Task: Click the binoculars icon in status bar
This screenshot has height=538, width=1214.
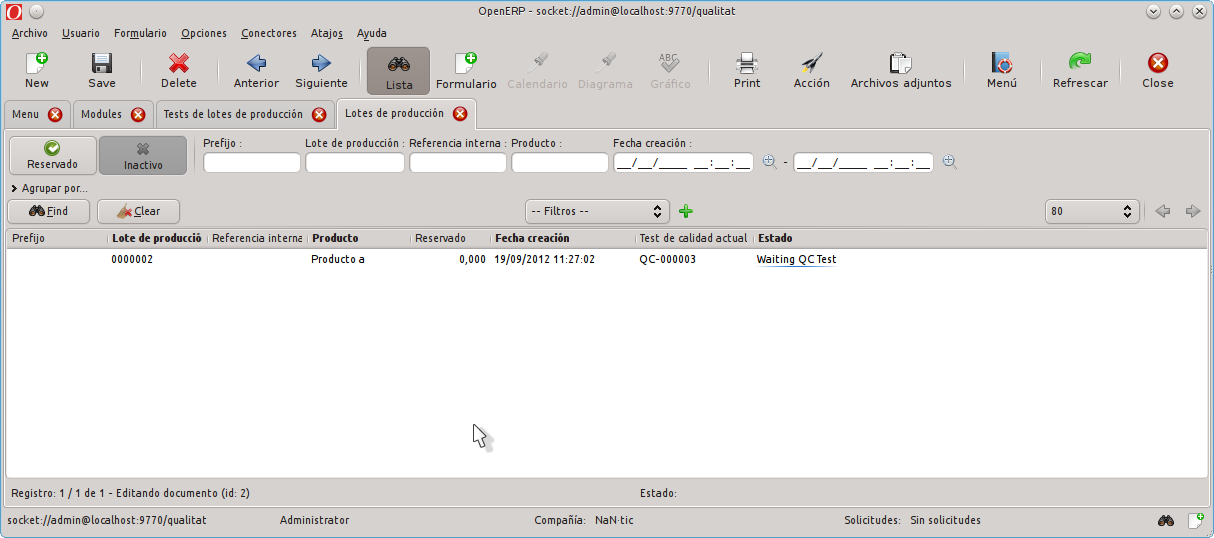Action: pyautogui.click(x=1166, y=520)
